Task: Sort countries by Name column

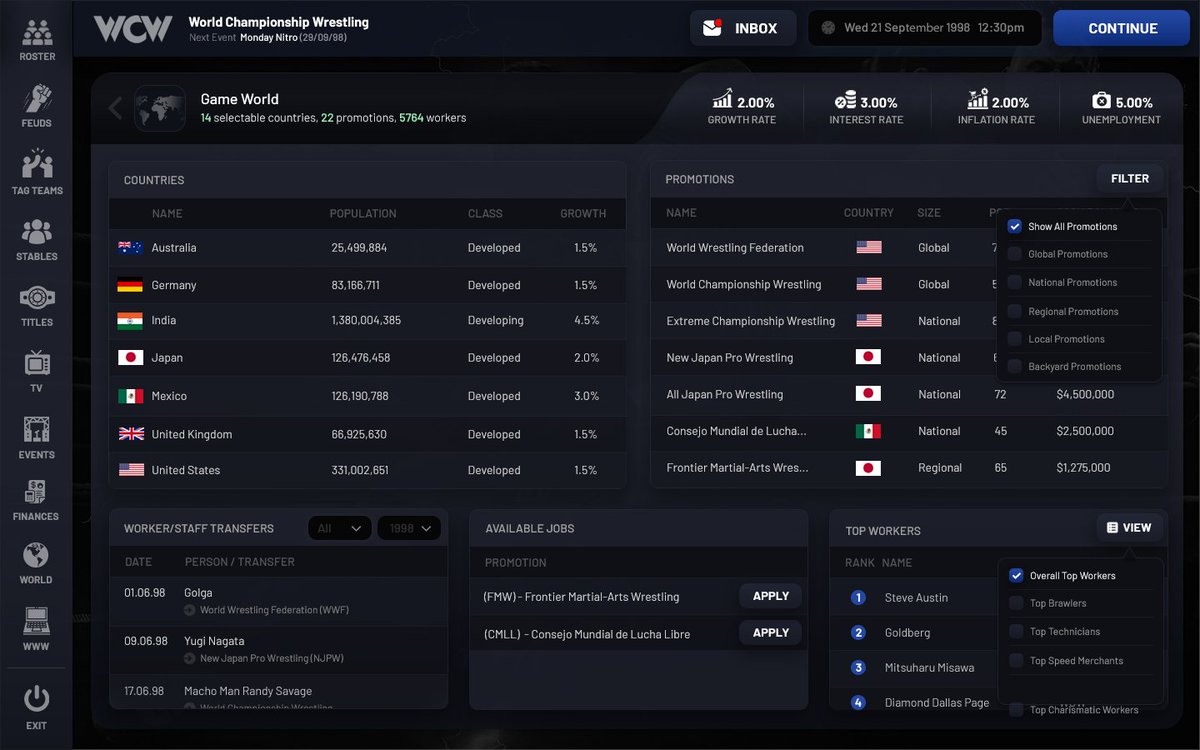Action: pyautogui.click(x=167, y=213)
